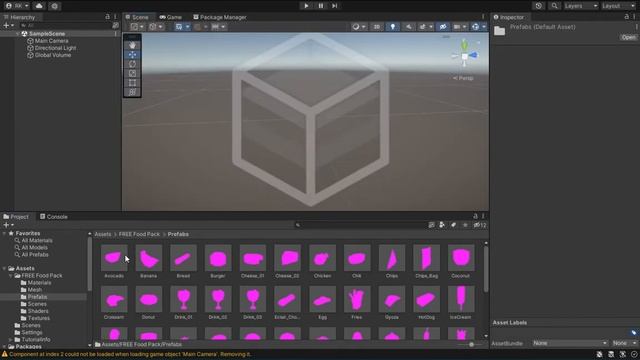Open the AssetBundle None dropdown

pyautogui.click(x=570, y=343)
